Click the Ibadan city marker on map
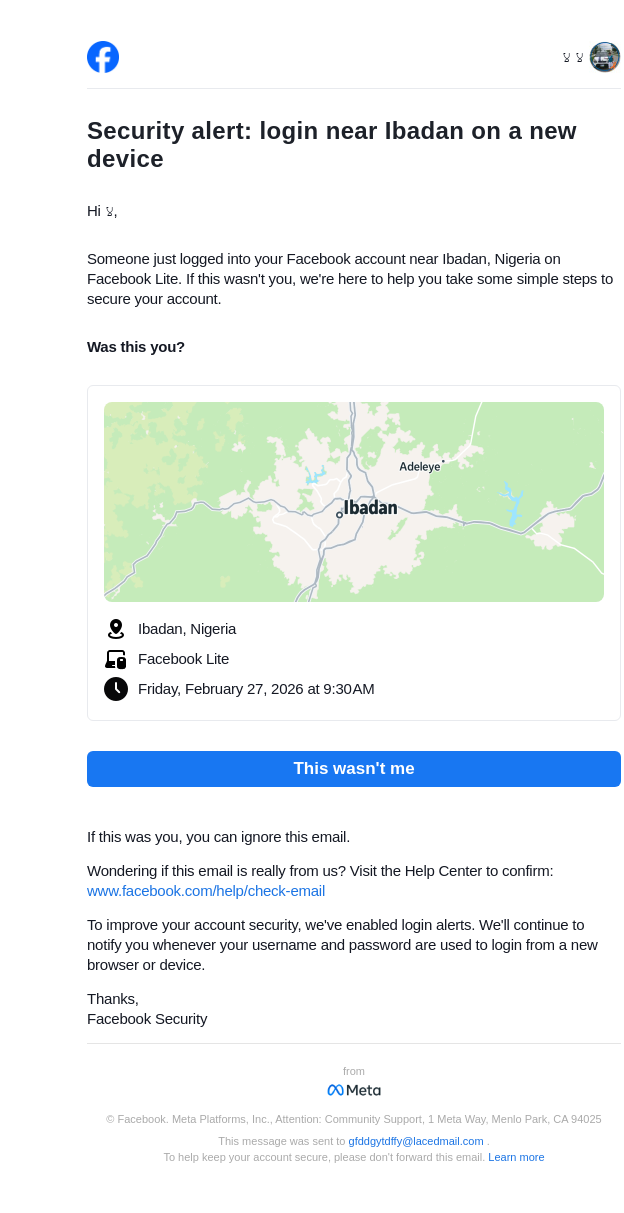Screen dimensions: 624x1213 (340, 515)
